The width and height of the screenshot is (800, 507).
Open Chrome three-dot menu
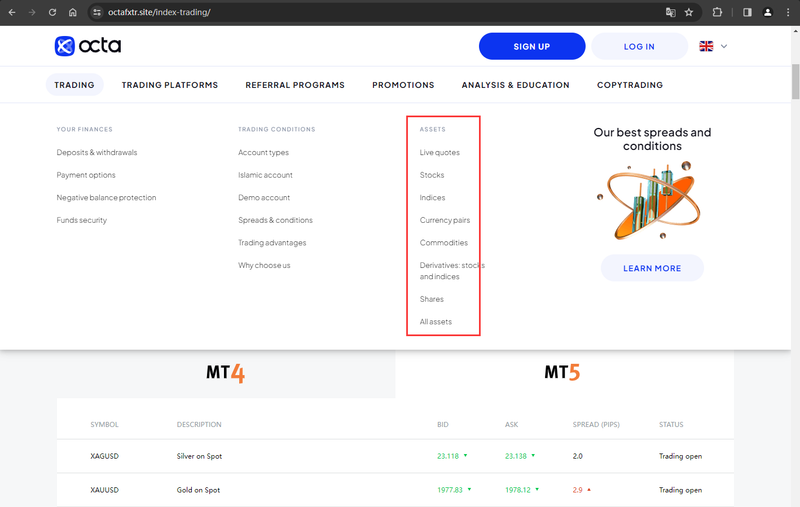pyautogui.click(x=788, y=12)
